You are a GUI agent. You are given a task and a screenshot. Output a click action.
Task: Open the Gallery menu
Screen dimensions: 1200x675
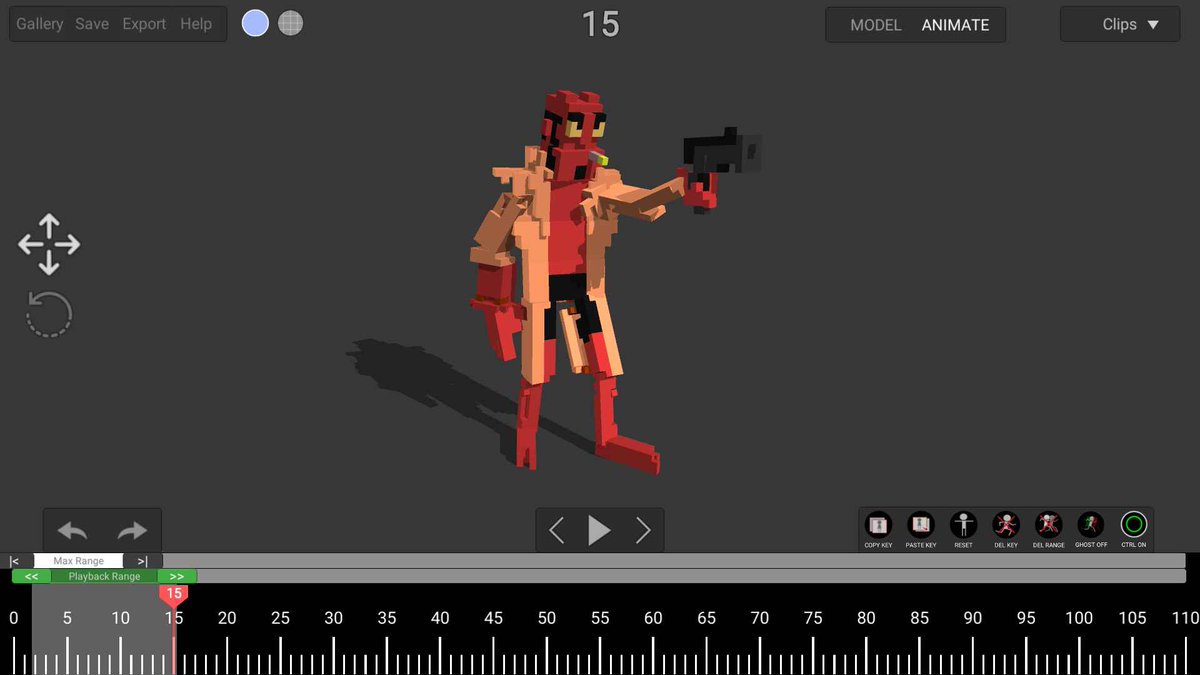pos(40,24)
